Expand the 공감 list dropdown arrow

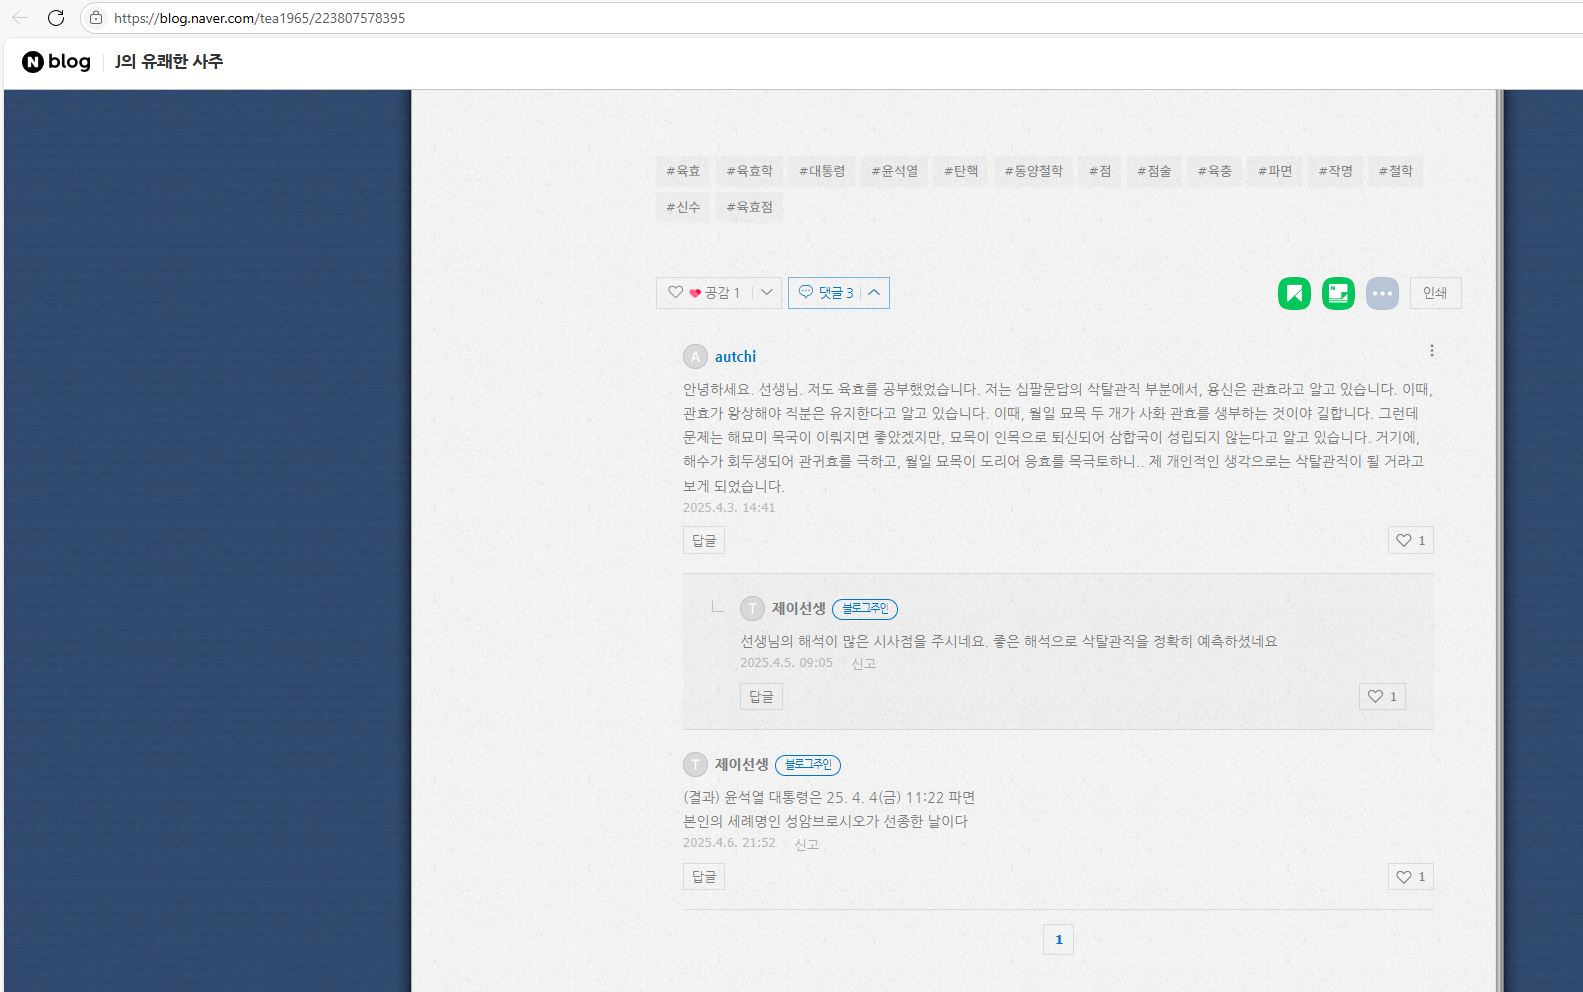(767, 293)
